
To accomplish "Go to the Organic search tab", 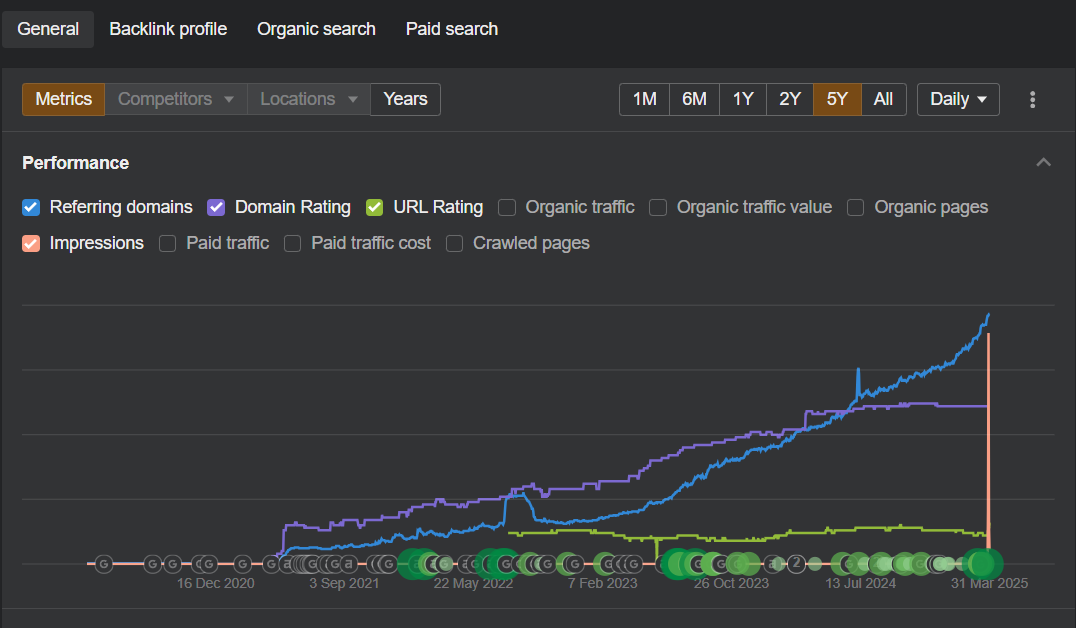I will click(316, 29).
